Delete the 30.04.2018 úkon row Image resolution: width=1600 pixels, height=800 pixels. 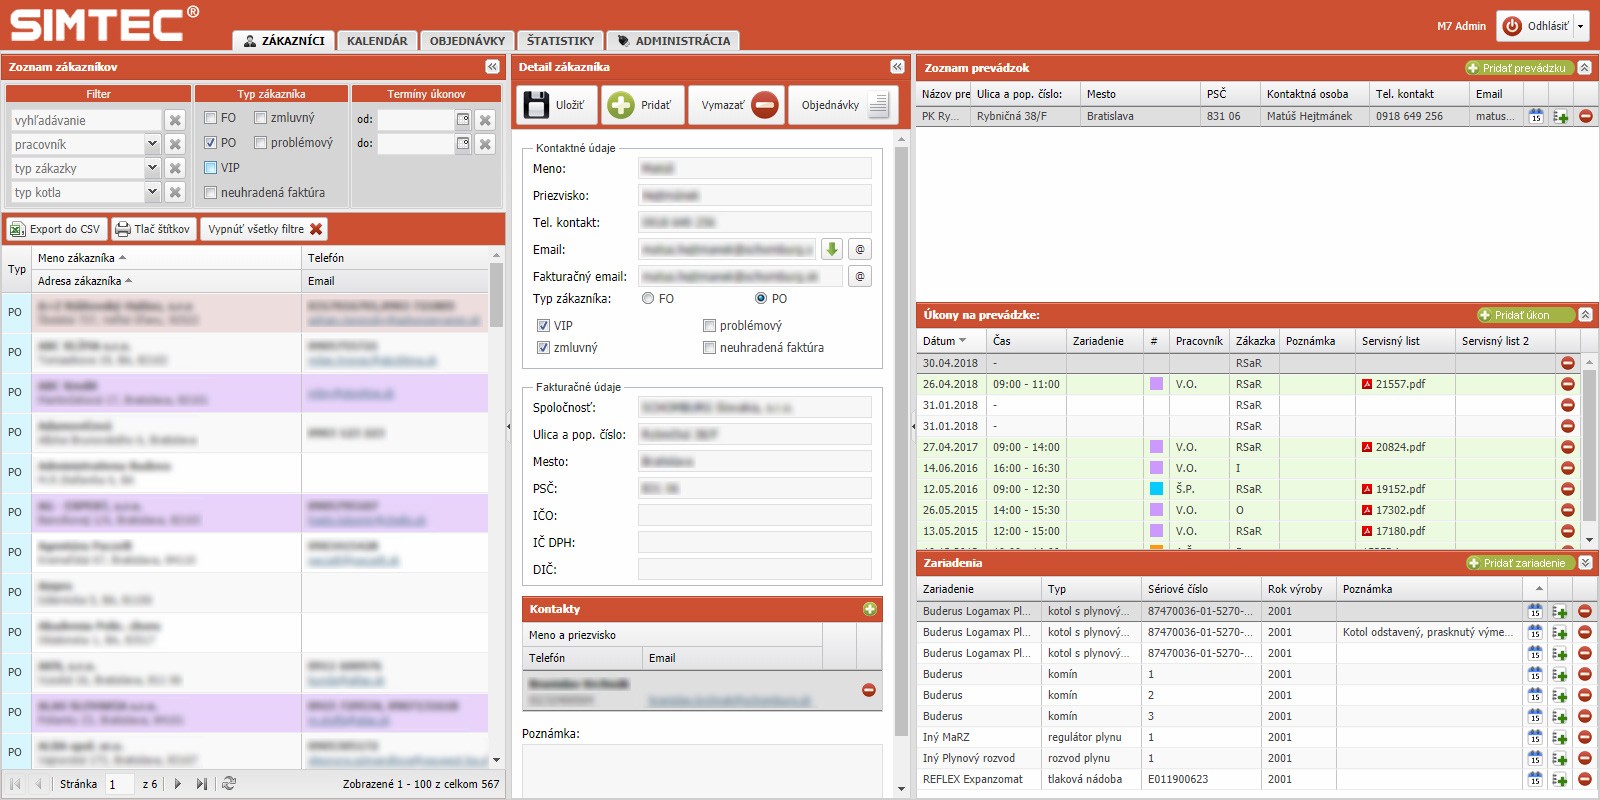pos(1567,363)
